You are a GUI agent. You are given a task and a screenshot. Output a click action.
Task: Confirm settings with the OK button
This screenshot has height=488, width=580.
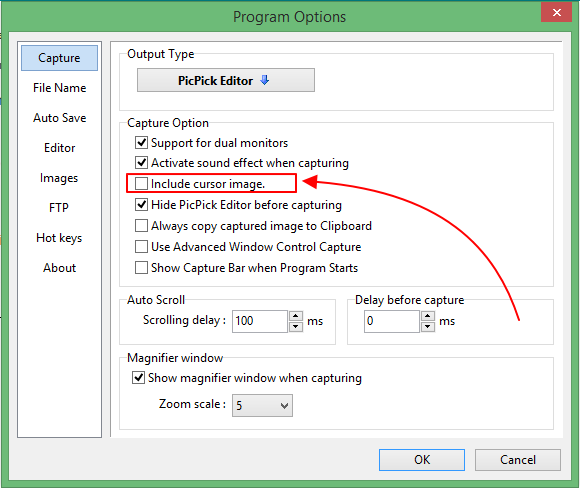[x=422, y=460]
